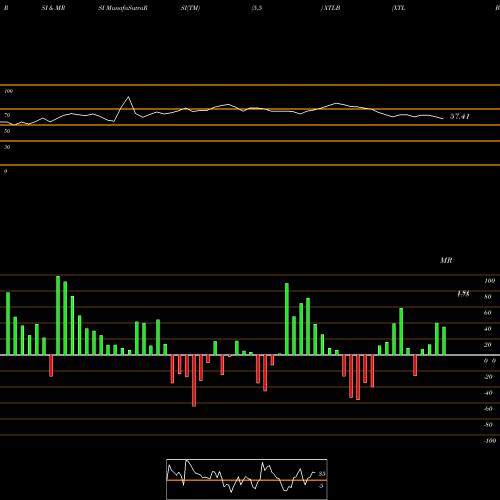Click the longest red bar in the MR histogram

click(x=194, y=381)
